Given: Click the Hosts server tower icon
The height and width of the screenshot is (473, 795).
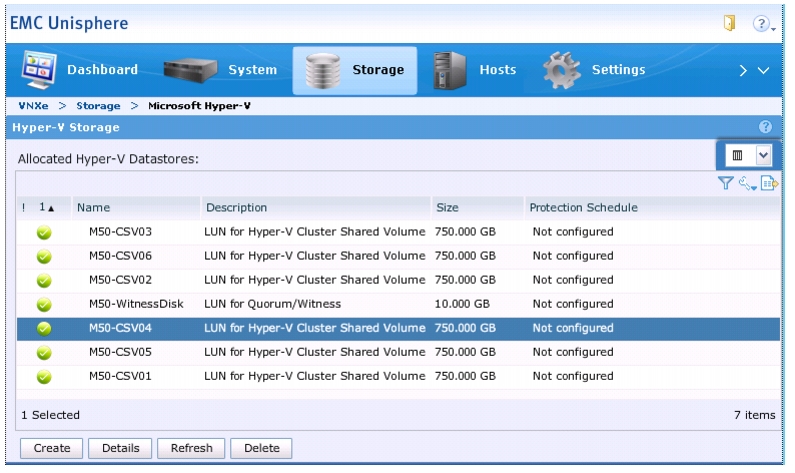Looking at the screenshot, I should point(450,70).
